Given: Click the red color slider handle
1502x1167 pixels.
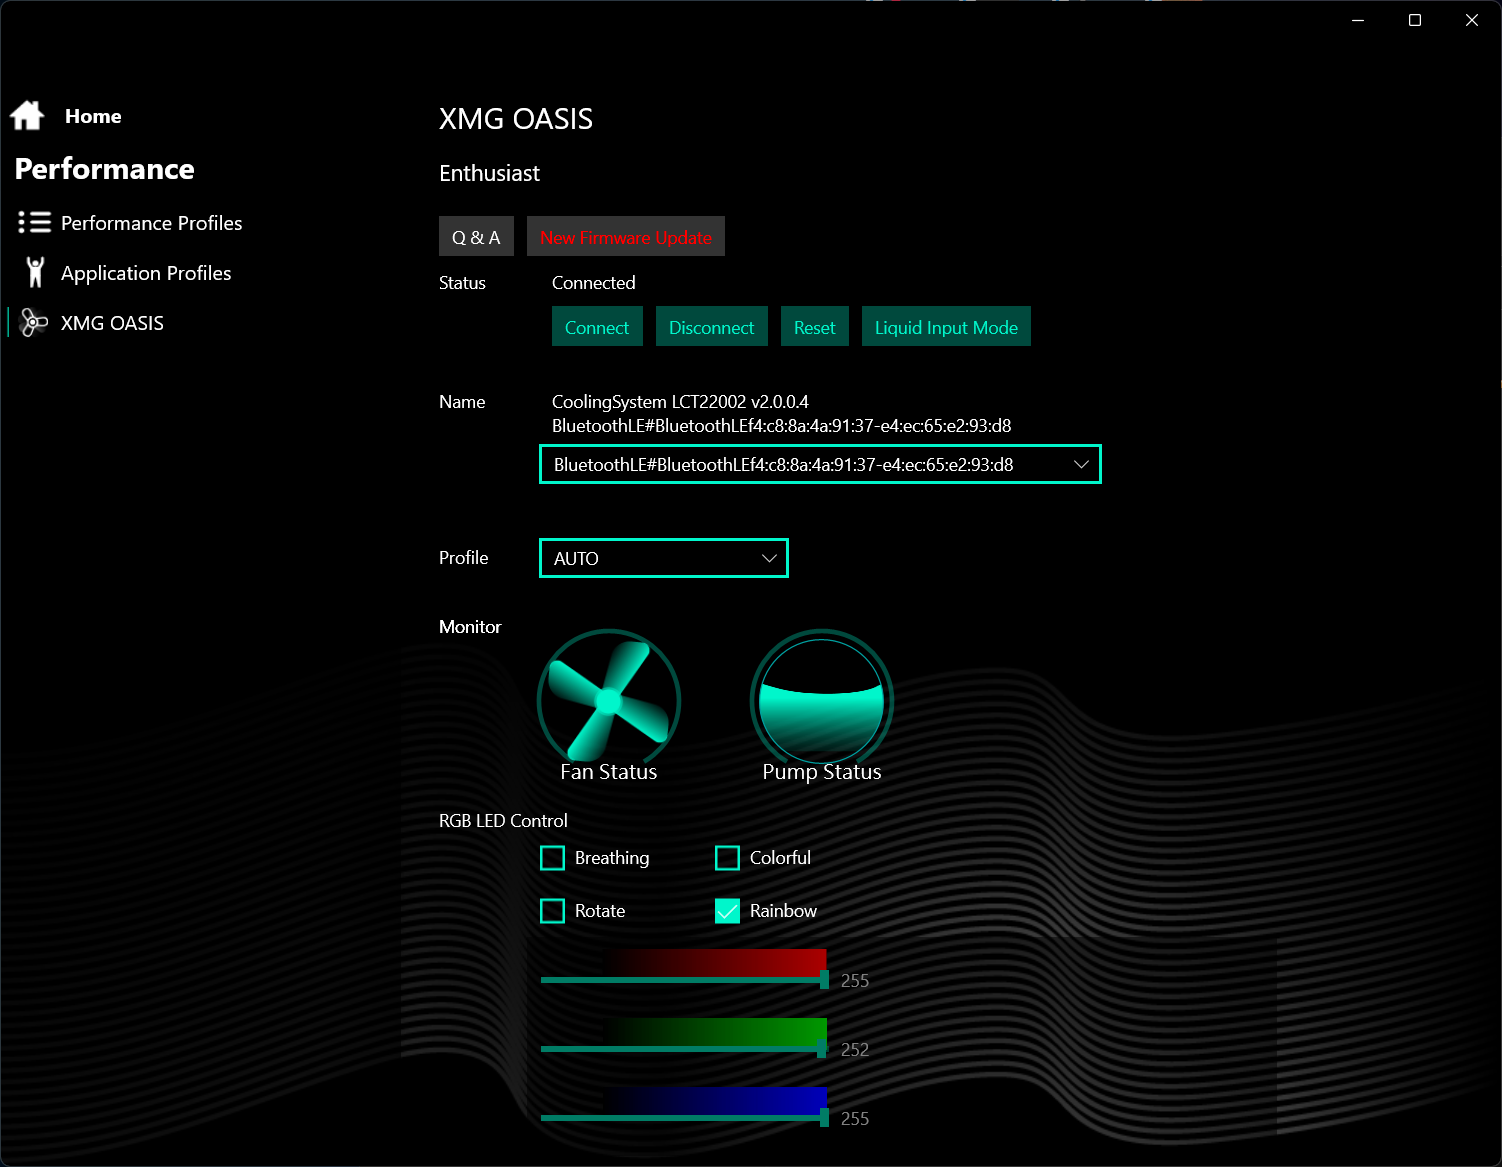Looking at the screenshot, I should (x=824, y=979).
